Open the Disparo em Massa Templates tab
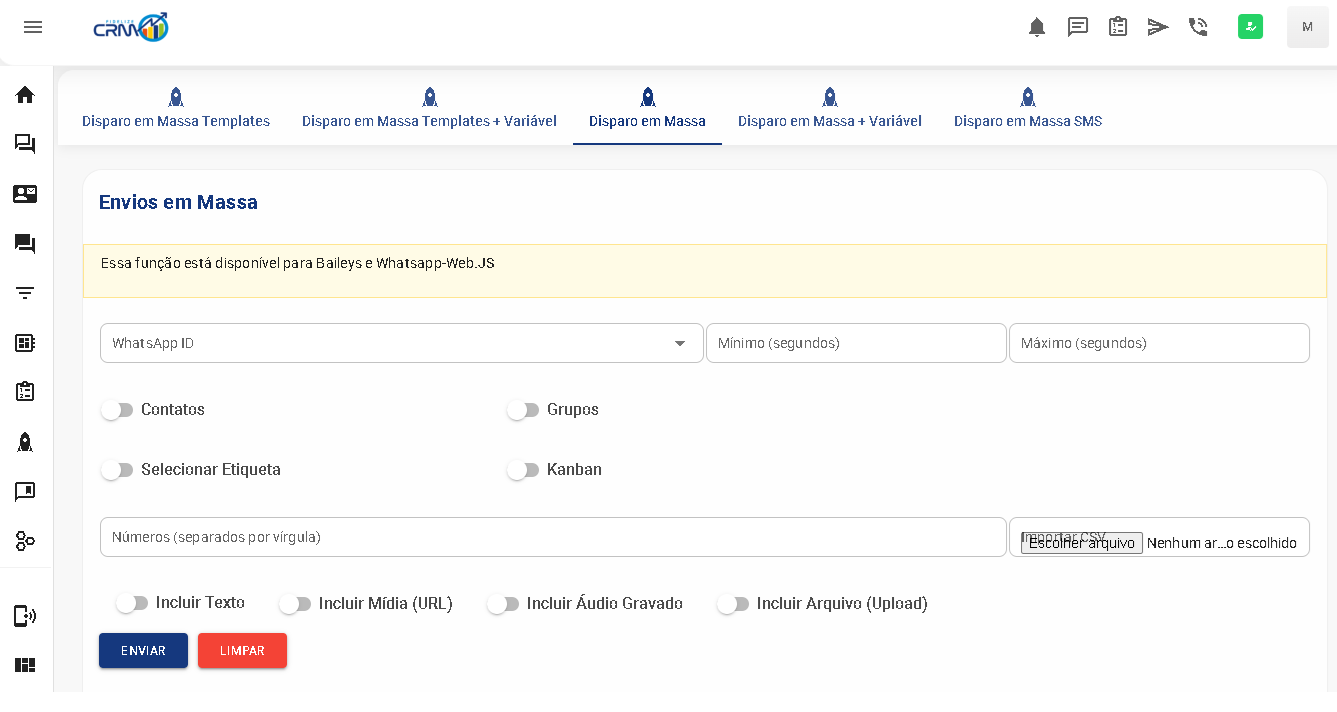Image resolution: width=1337 pixels, height=712 pixels. pyautogui.click(x=176, y=120)
